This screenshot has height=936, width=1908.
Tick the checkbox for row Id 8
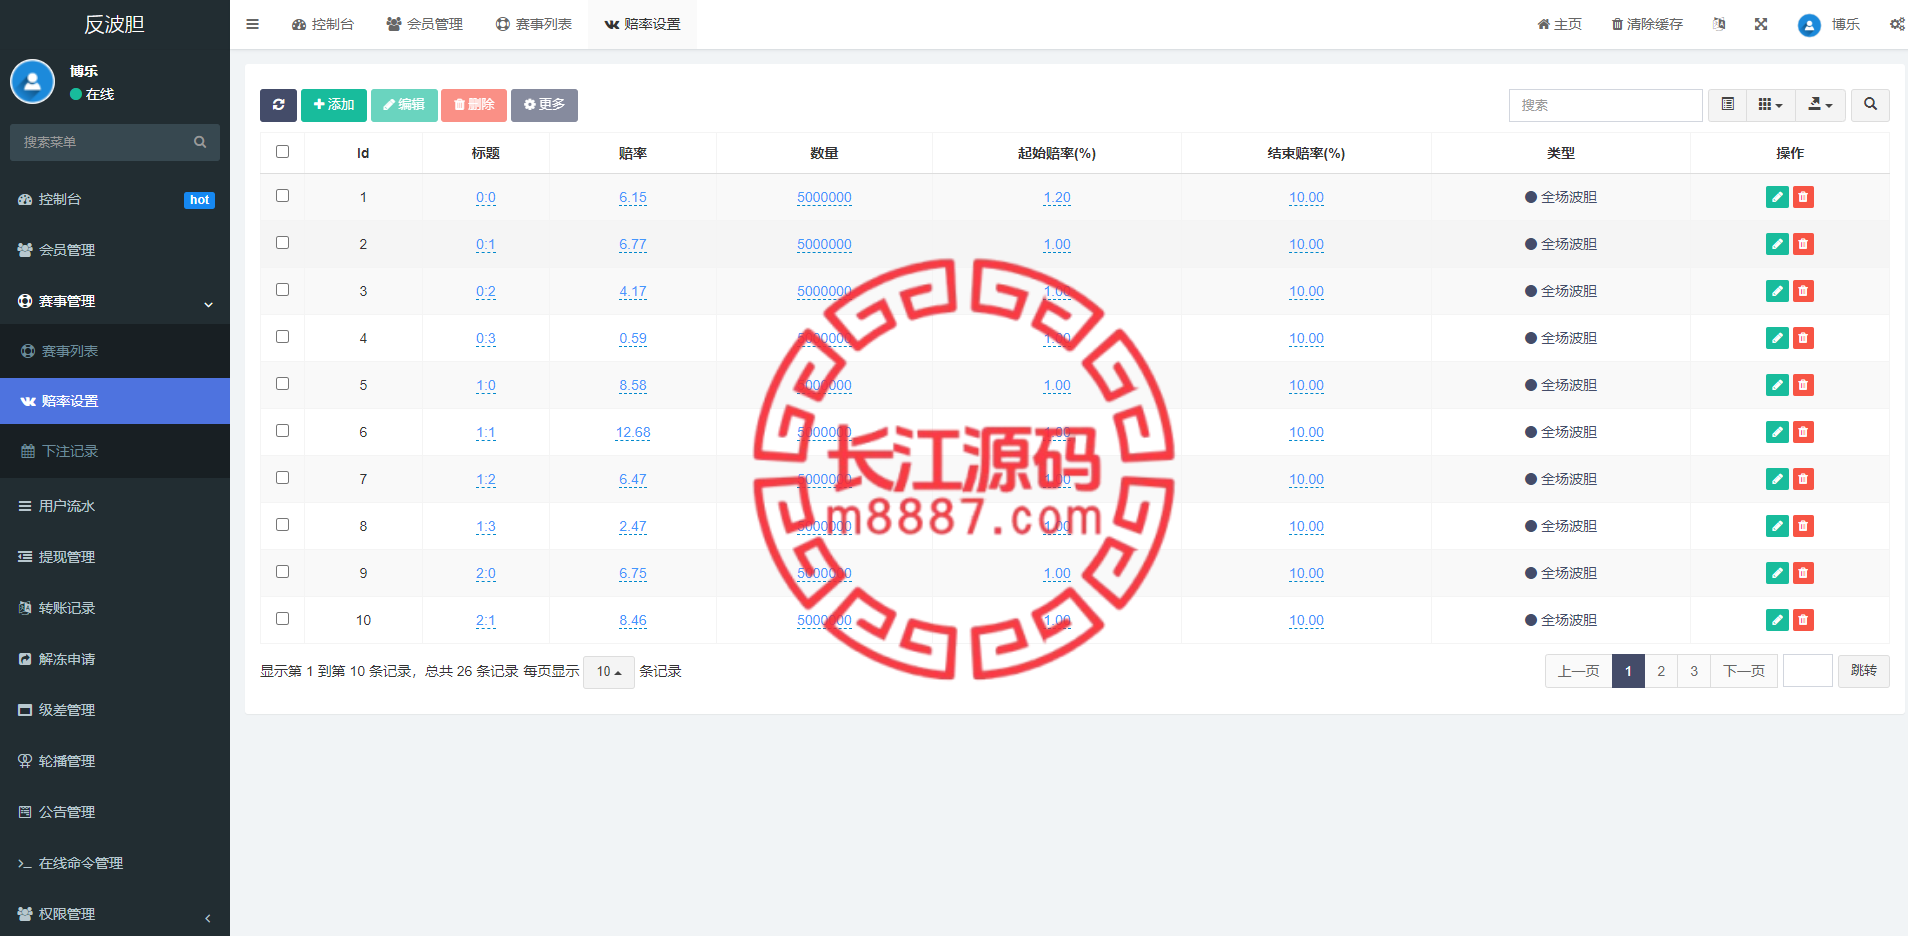pyautogui.click(x=282, y=525)
